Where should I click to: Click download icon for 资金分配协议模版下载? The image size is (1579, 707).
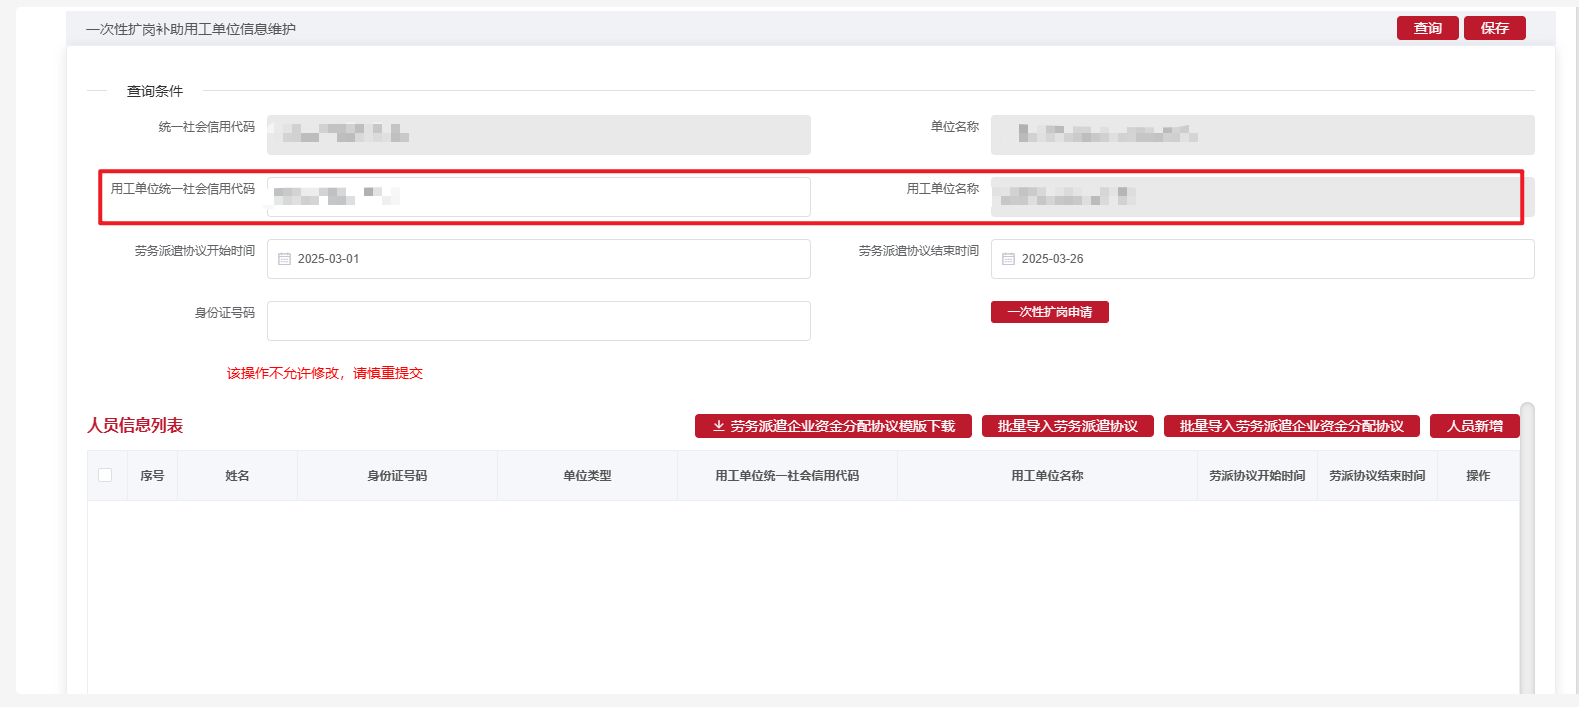pos(718,426)
